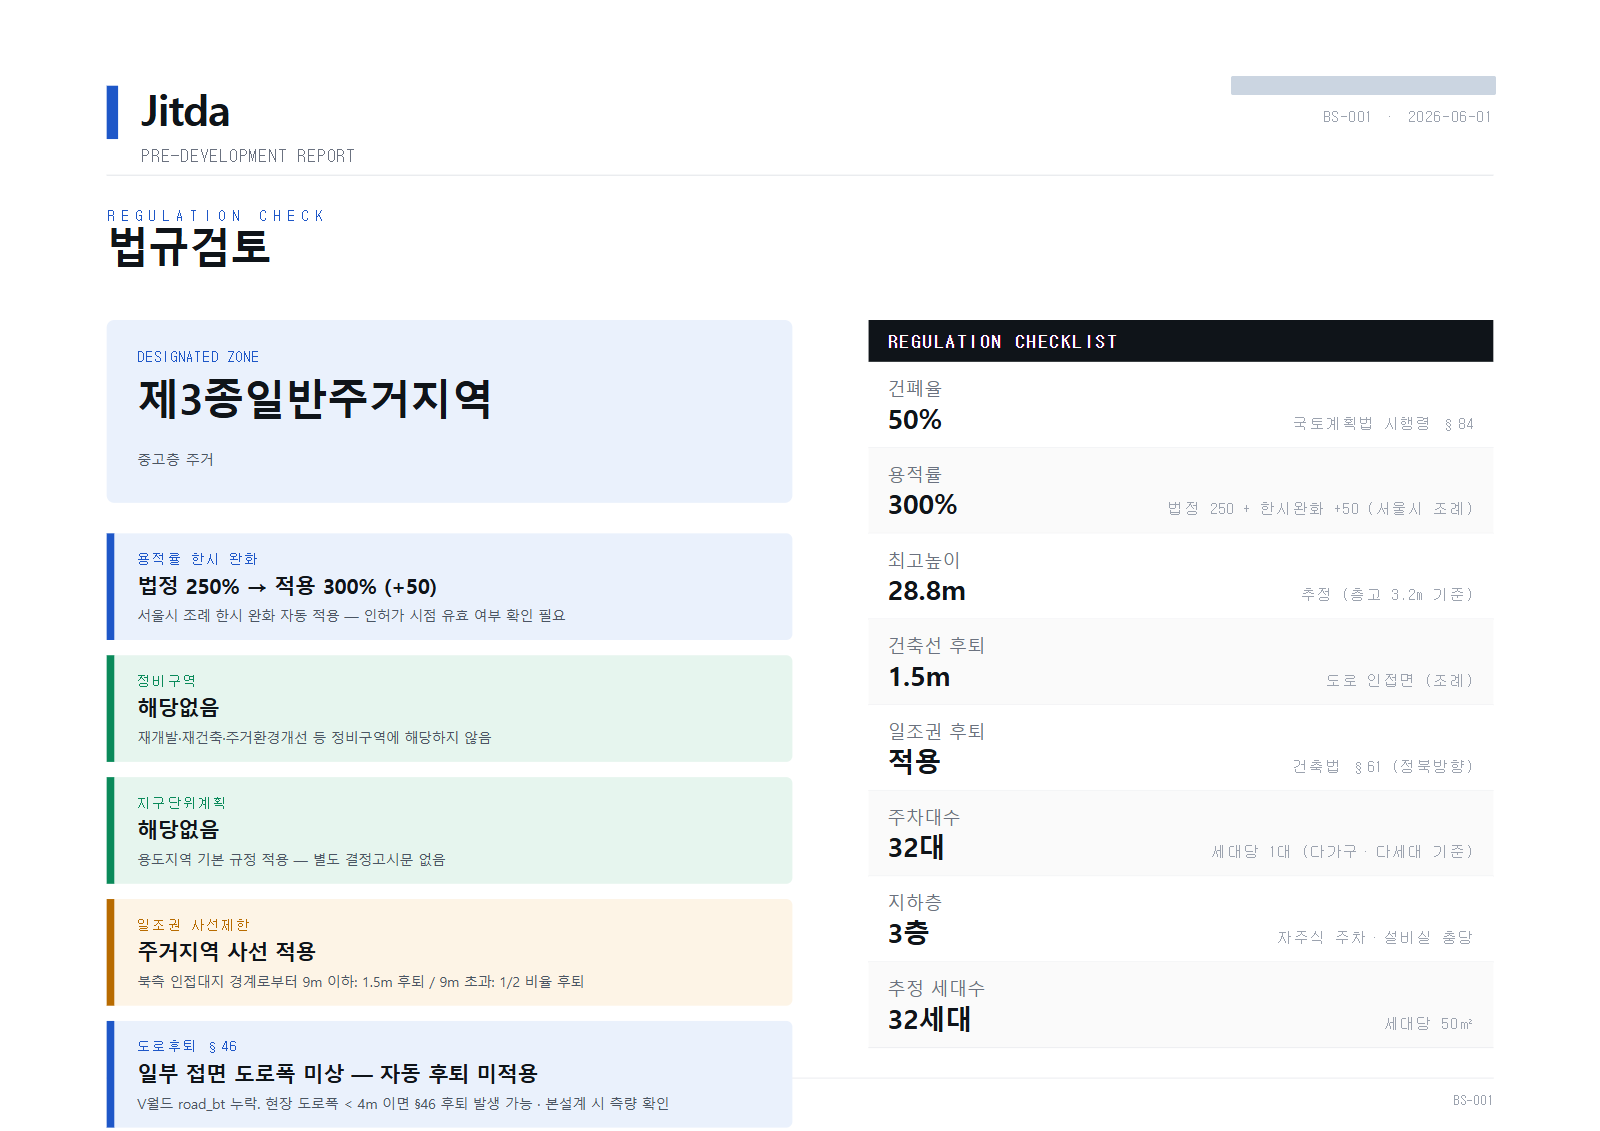
Task: Select the 32세대 unit count value
Action: click(929, 1020)
